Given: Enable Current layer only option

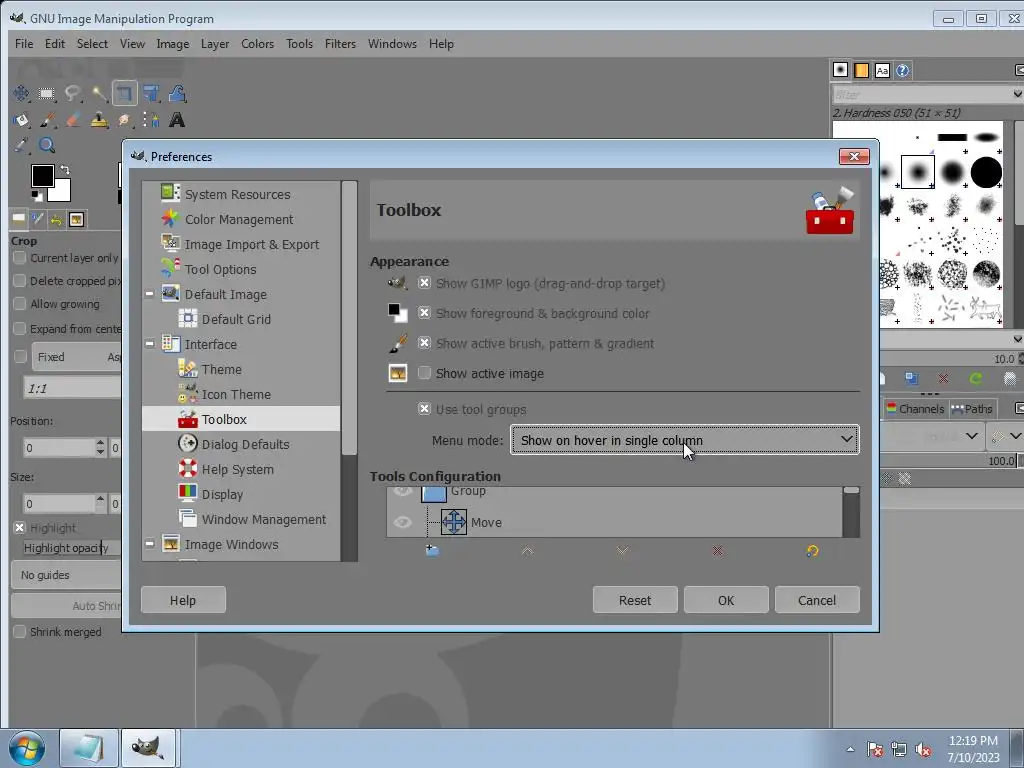Looking at the screenshot, I should 20,258.
